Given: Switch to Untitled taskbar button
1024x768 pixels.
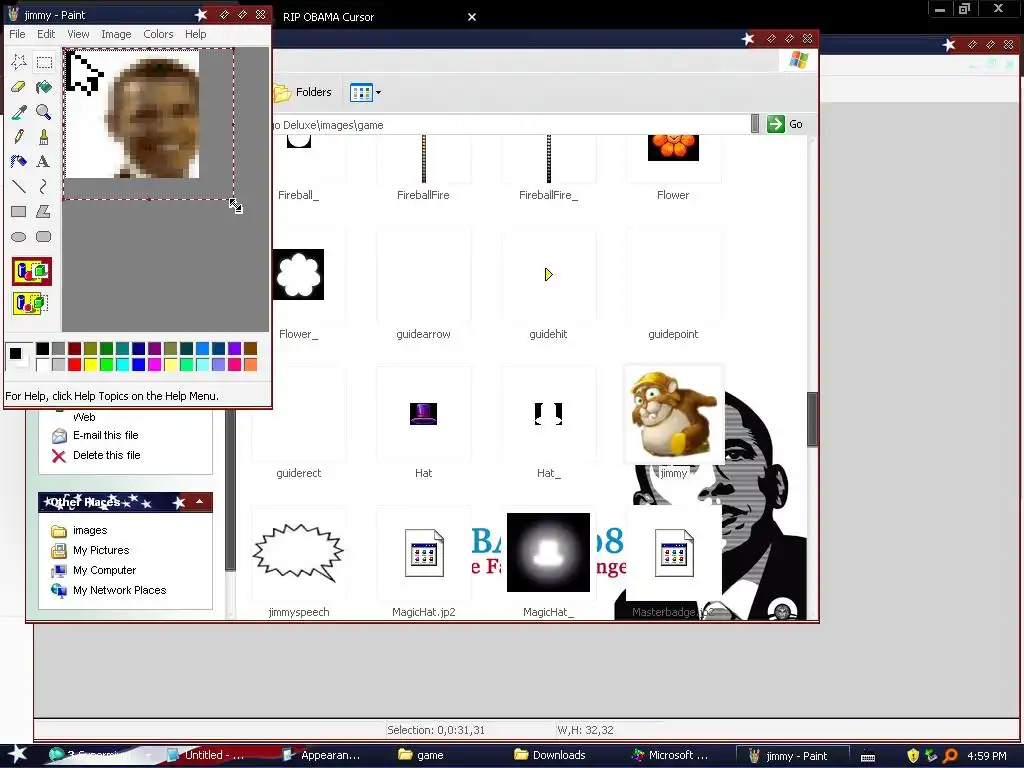Looking at the screenshot, I should pos(206,755).
